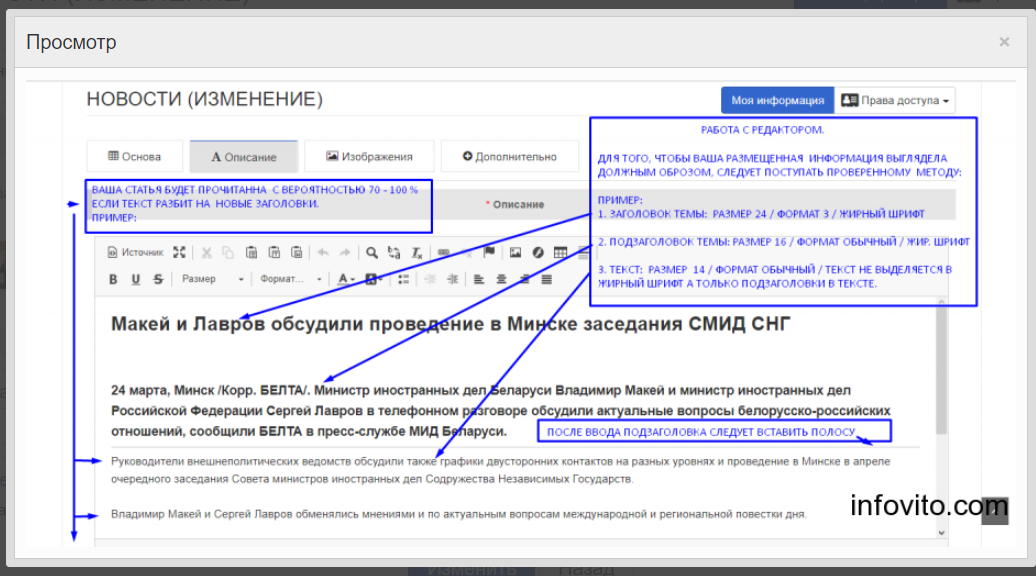The image size is (1036, 576).
Task: Switch to the Дополнительно tab
Action: [x=509, y=157]
